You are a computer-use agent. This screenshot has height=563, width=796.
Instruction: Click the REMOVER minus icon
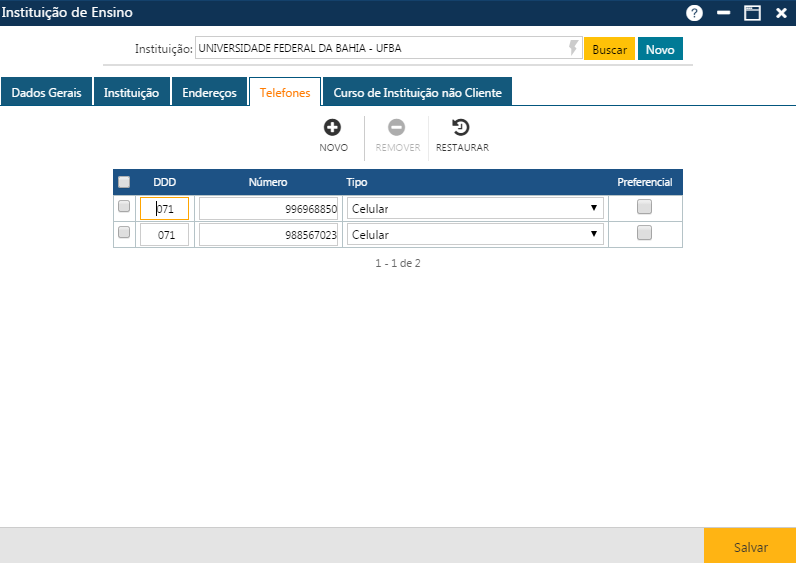(397, 128)
